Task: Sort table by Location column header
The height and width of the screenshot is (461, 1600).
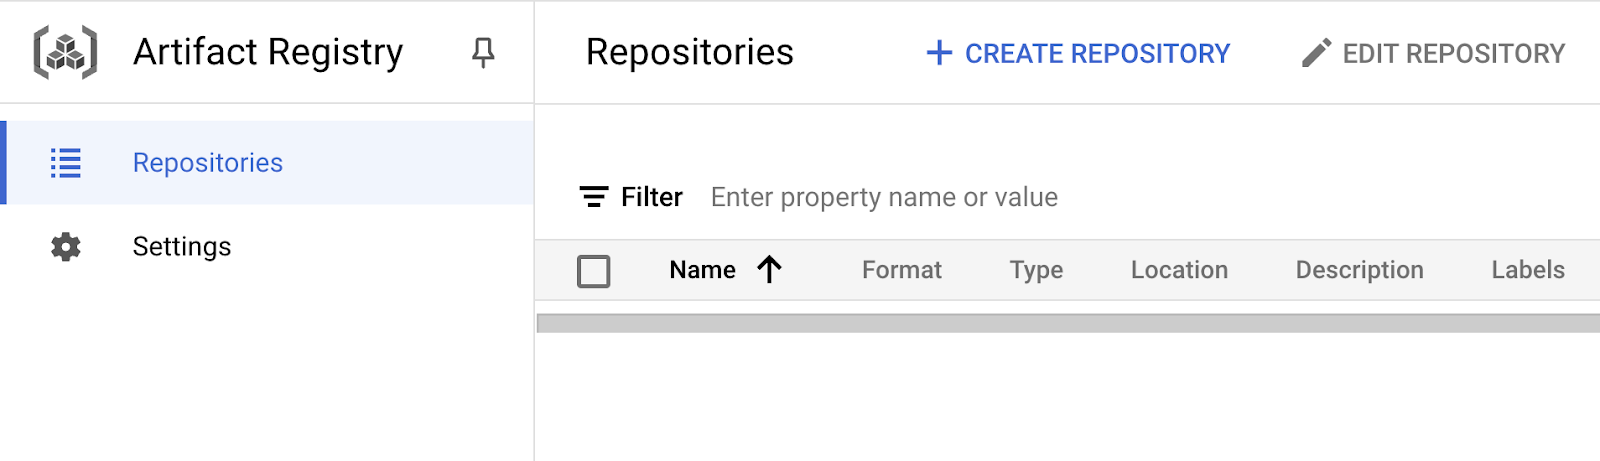Action: coord(1179,270)
